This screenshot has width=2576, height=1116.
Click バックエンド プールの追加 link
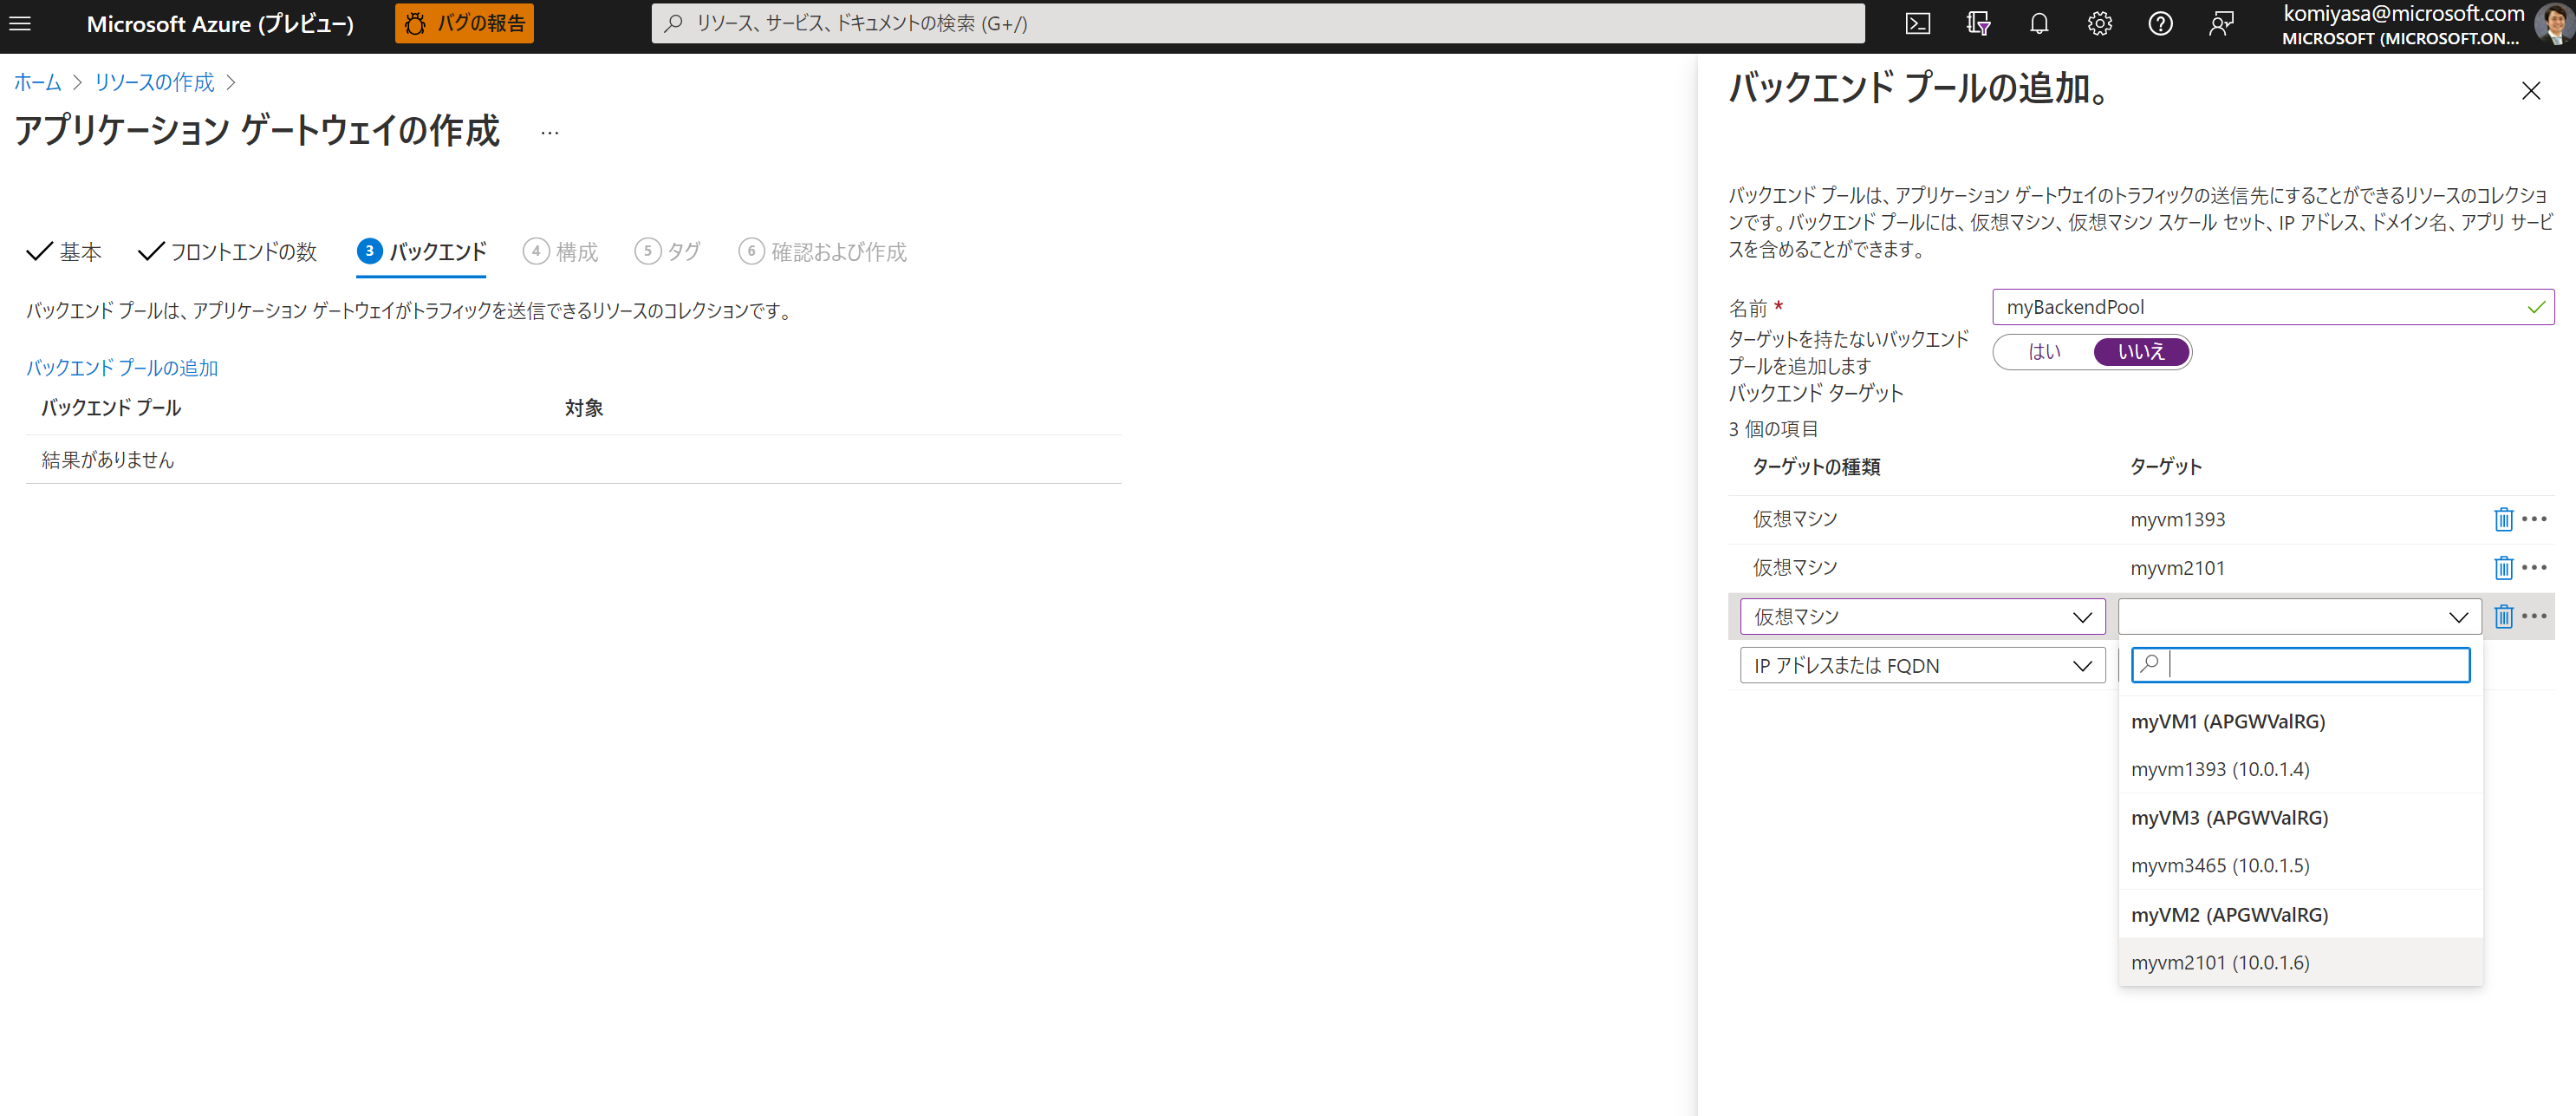122,368
